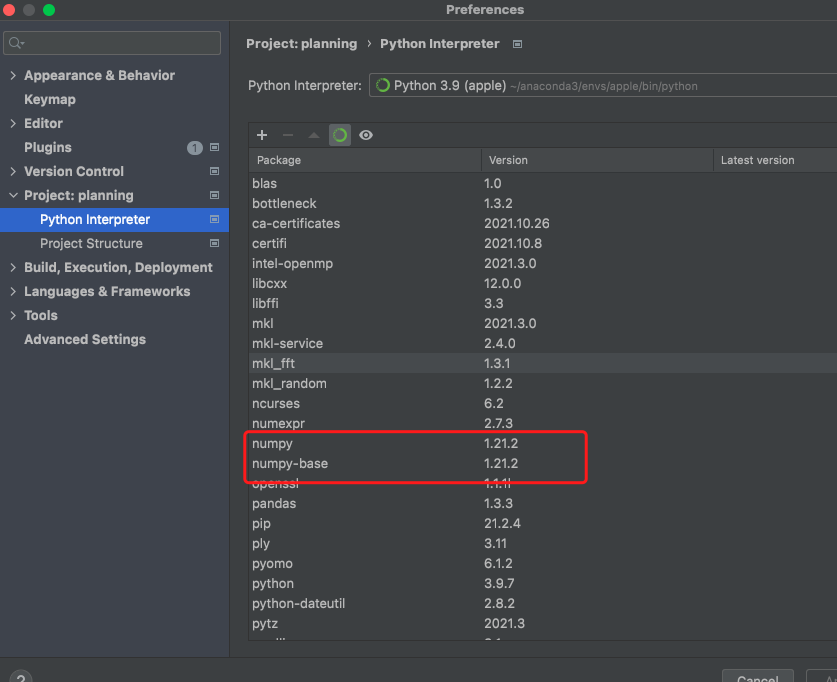
Task: Click the help question mark button
Action: click(21, 676)
